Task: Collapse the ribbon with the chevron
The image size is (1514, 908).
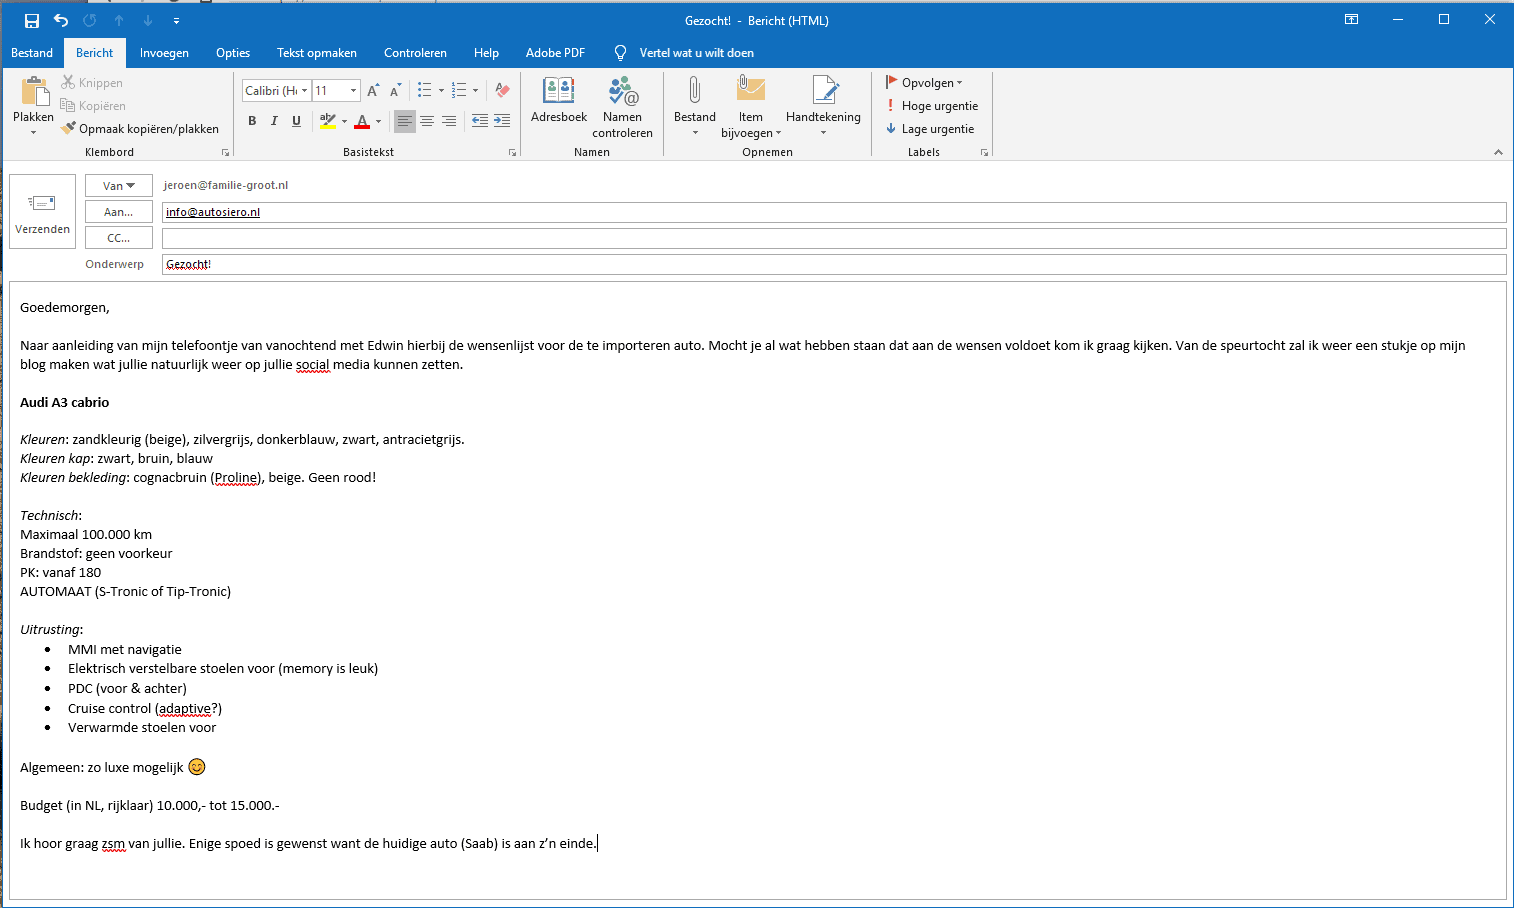Action: tap(1498, 152)
